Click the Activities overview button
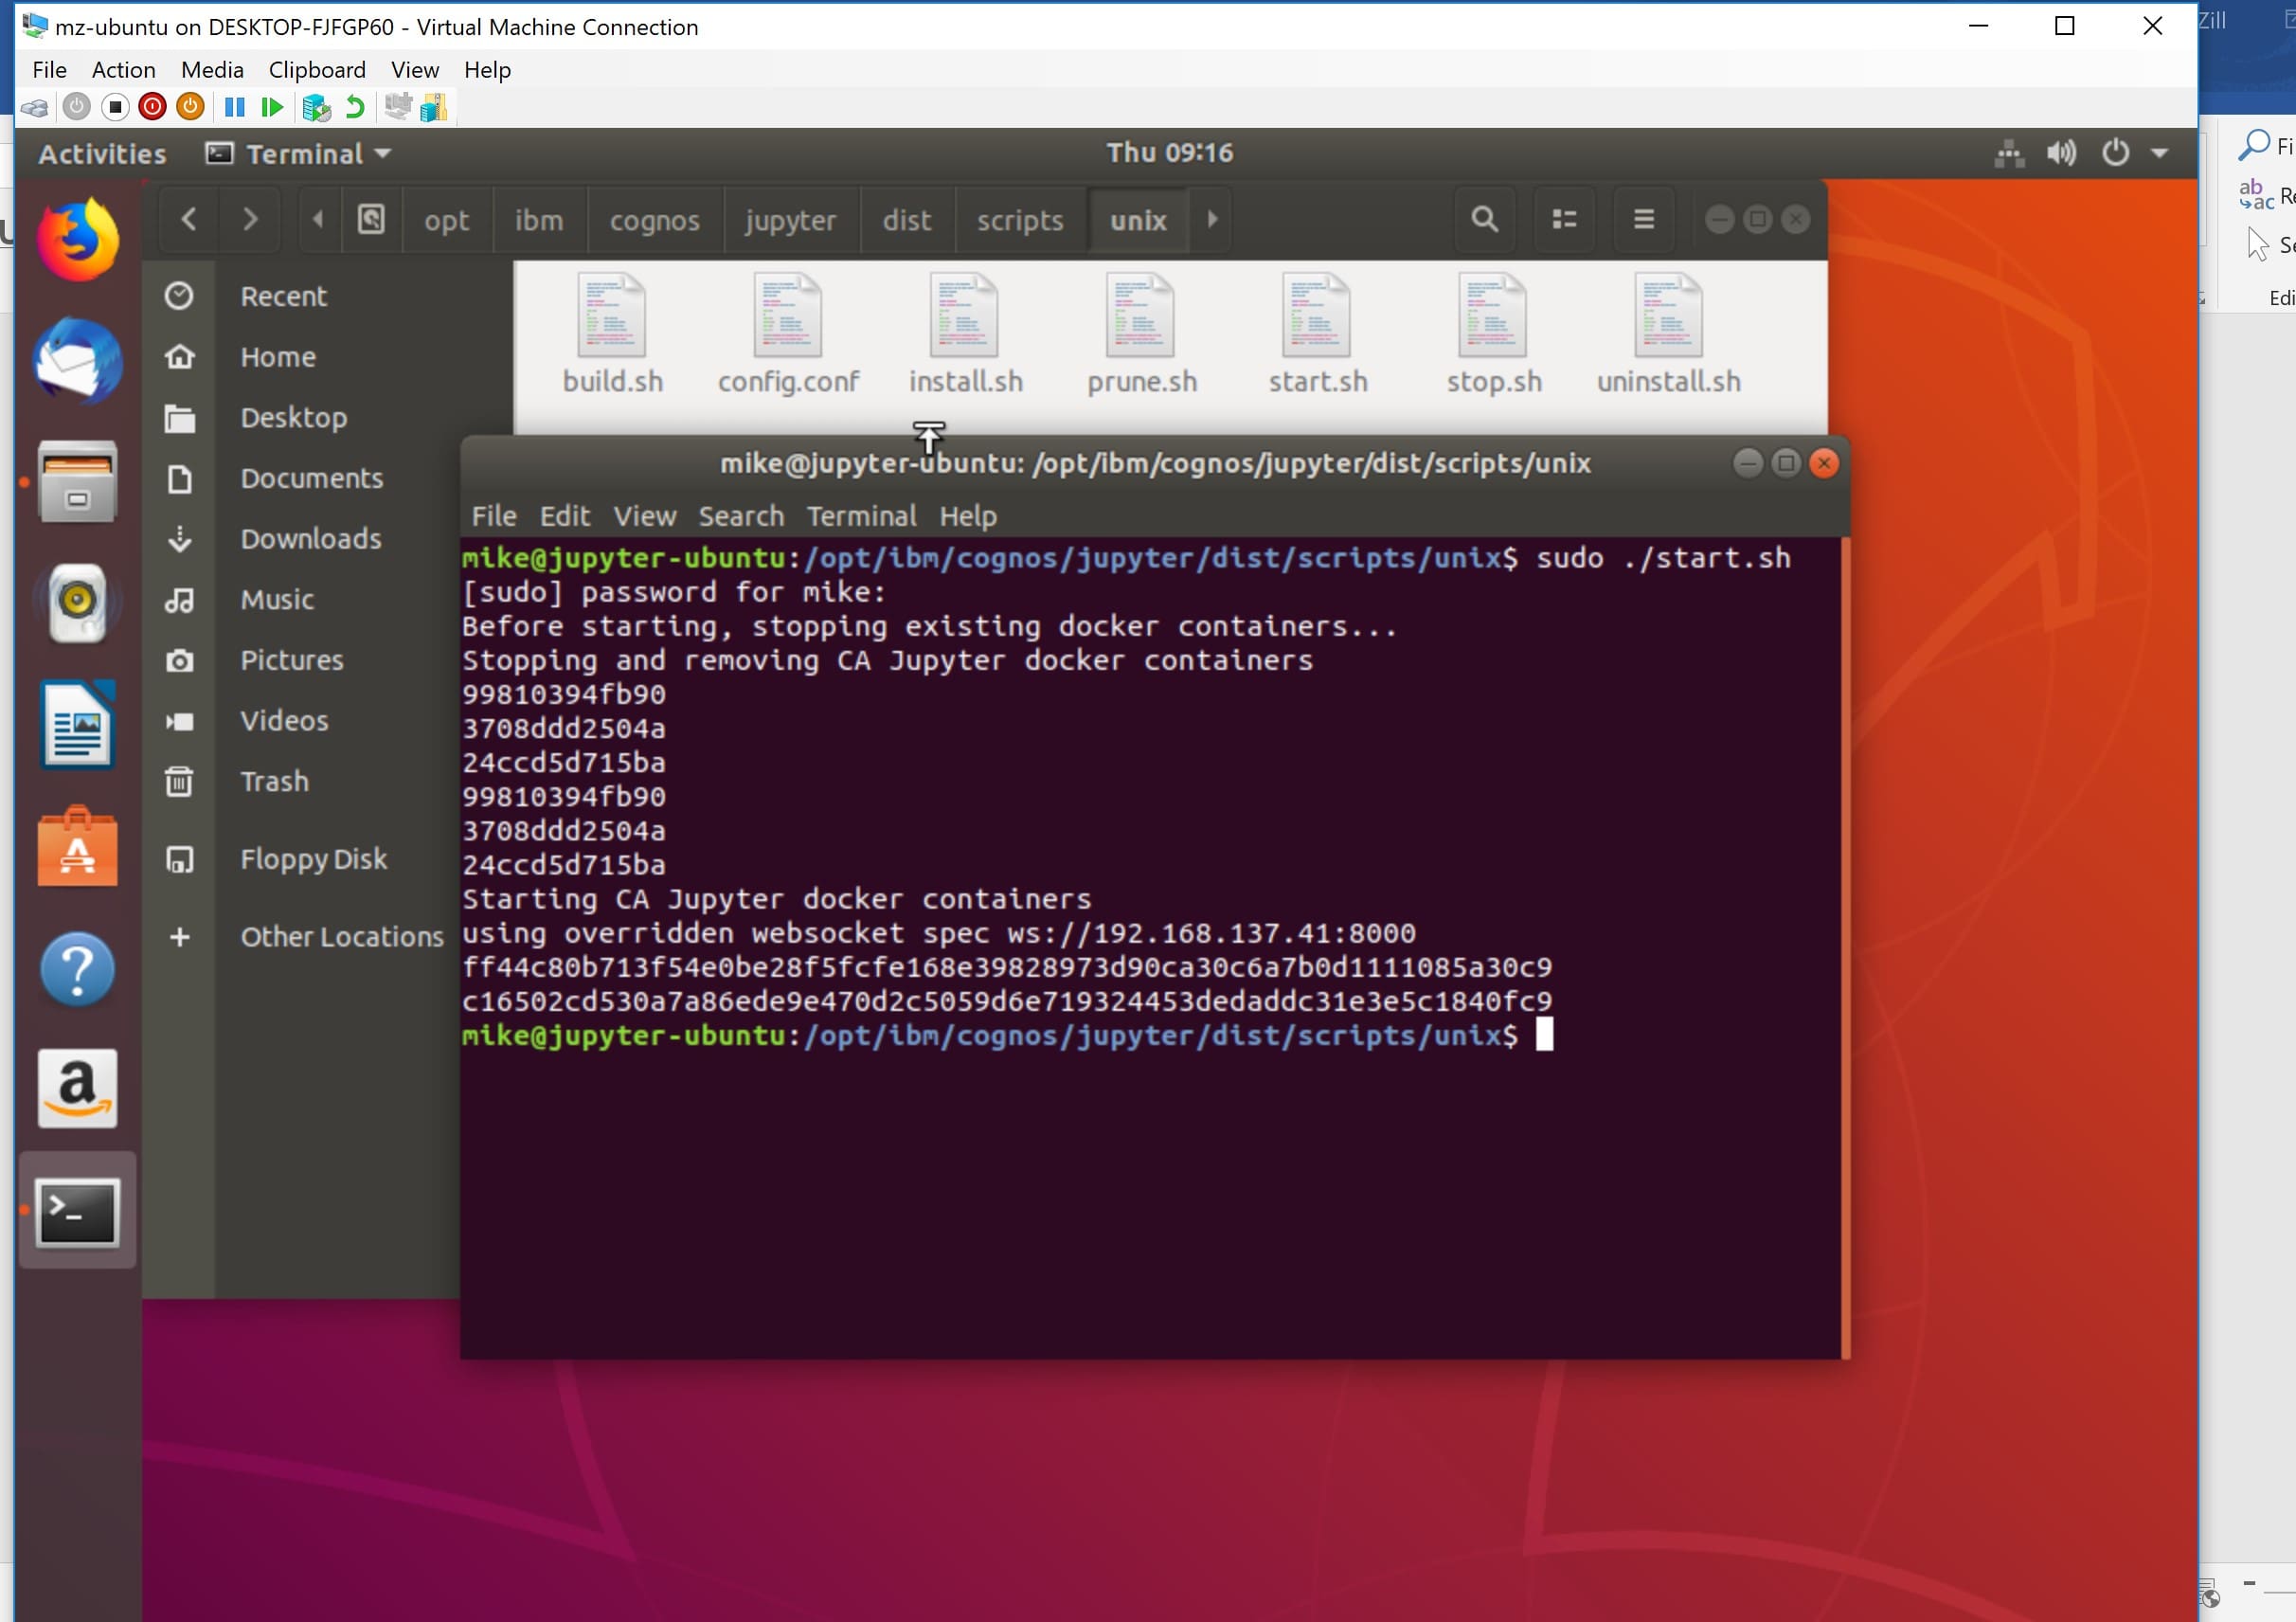2296x1622 pixels. [x=100, y=153]
